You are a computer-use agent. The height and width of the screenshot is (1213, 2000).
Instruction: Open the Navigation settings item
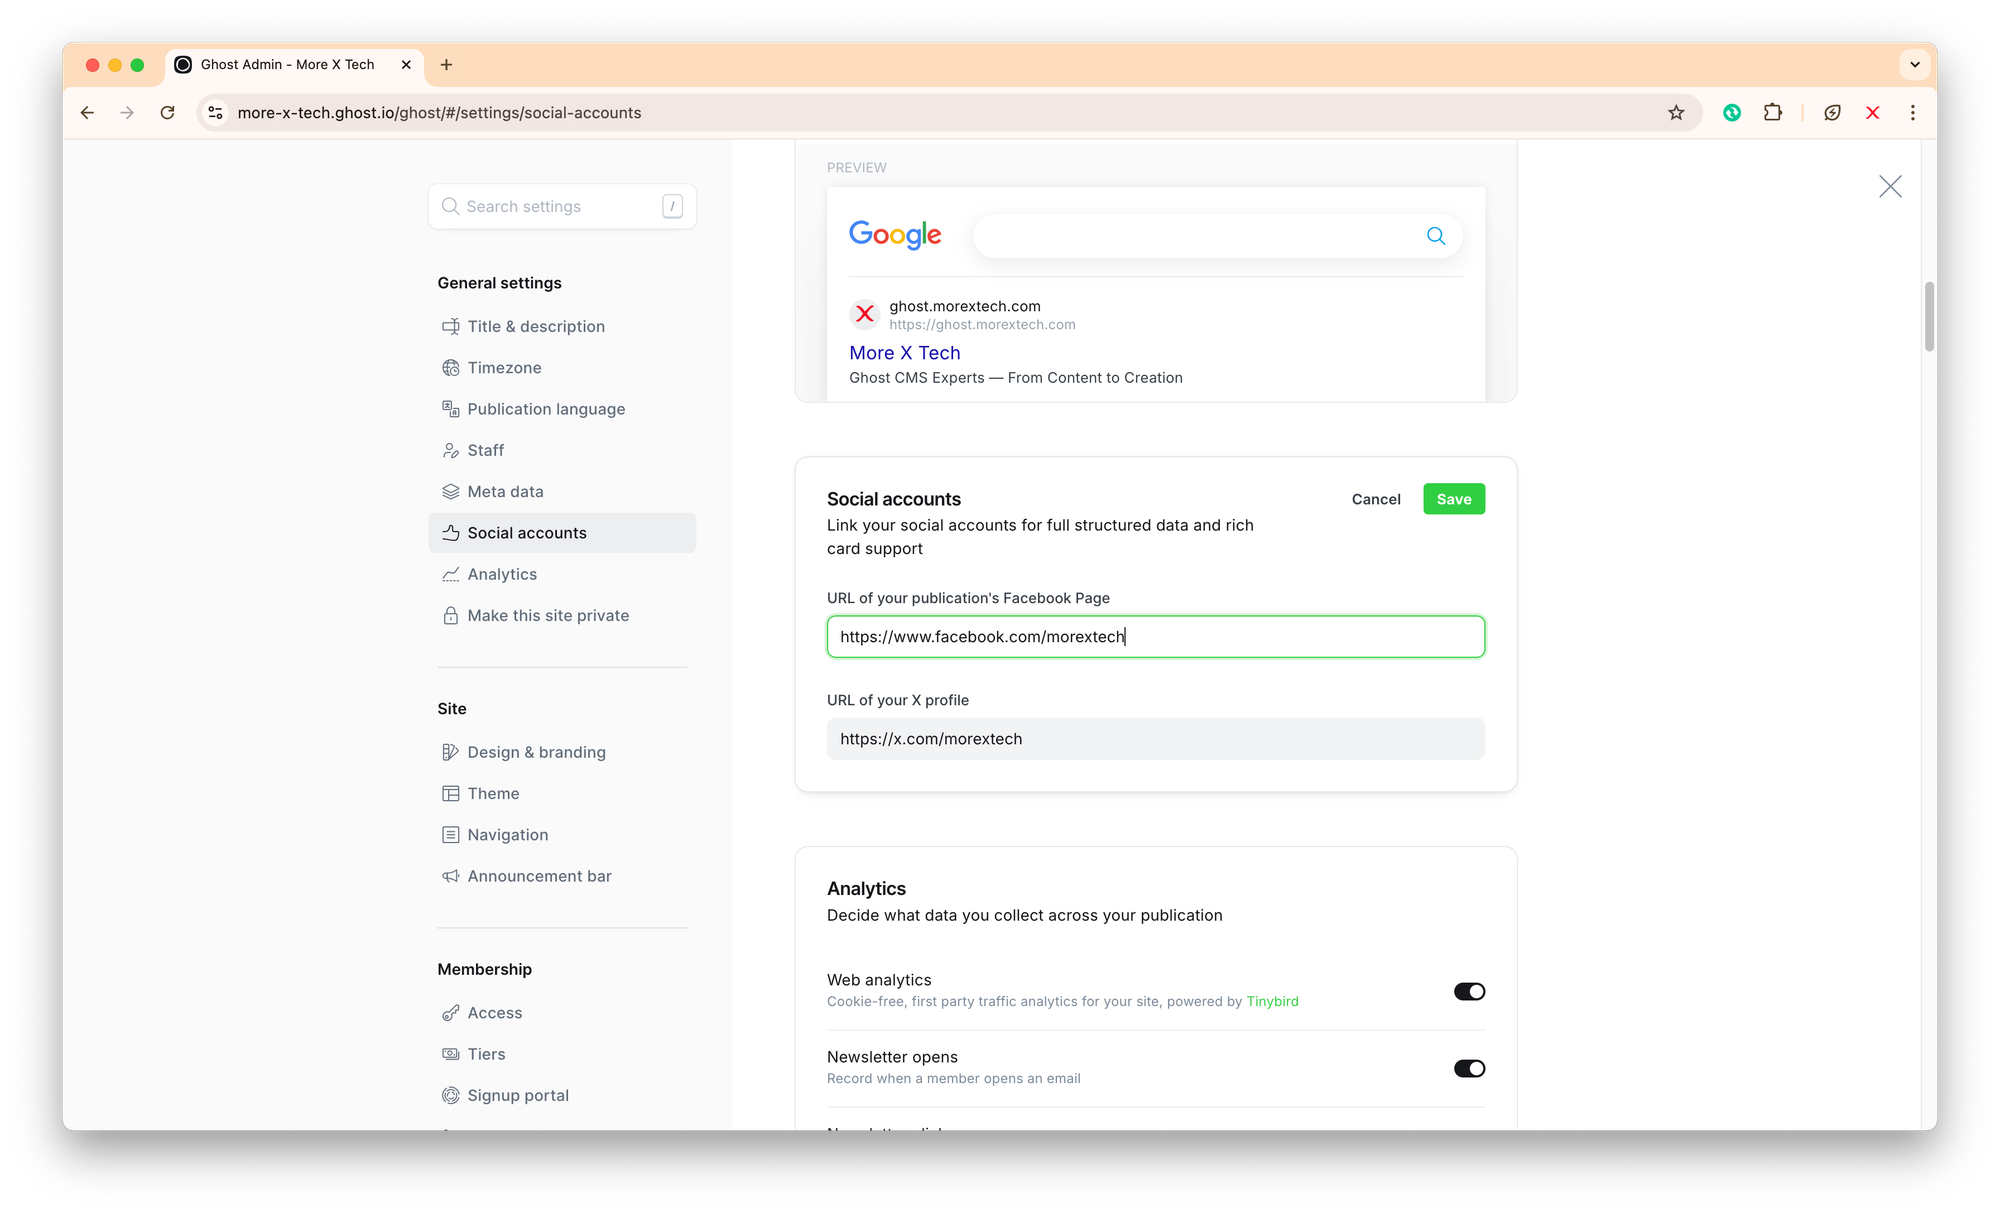tap(507, 835)
